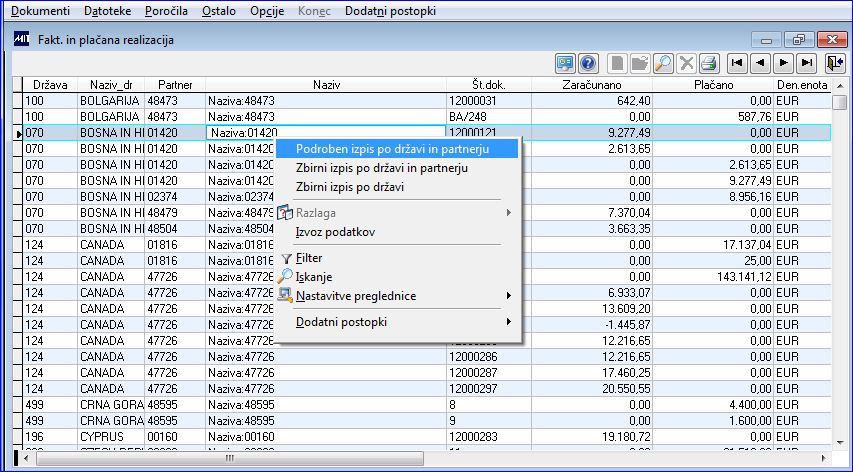Choose Zbirni izpis po državi in partnerju

397,168
